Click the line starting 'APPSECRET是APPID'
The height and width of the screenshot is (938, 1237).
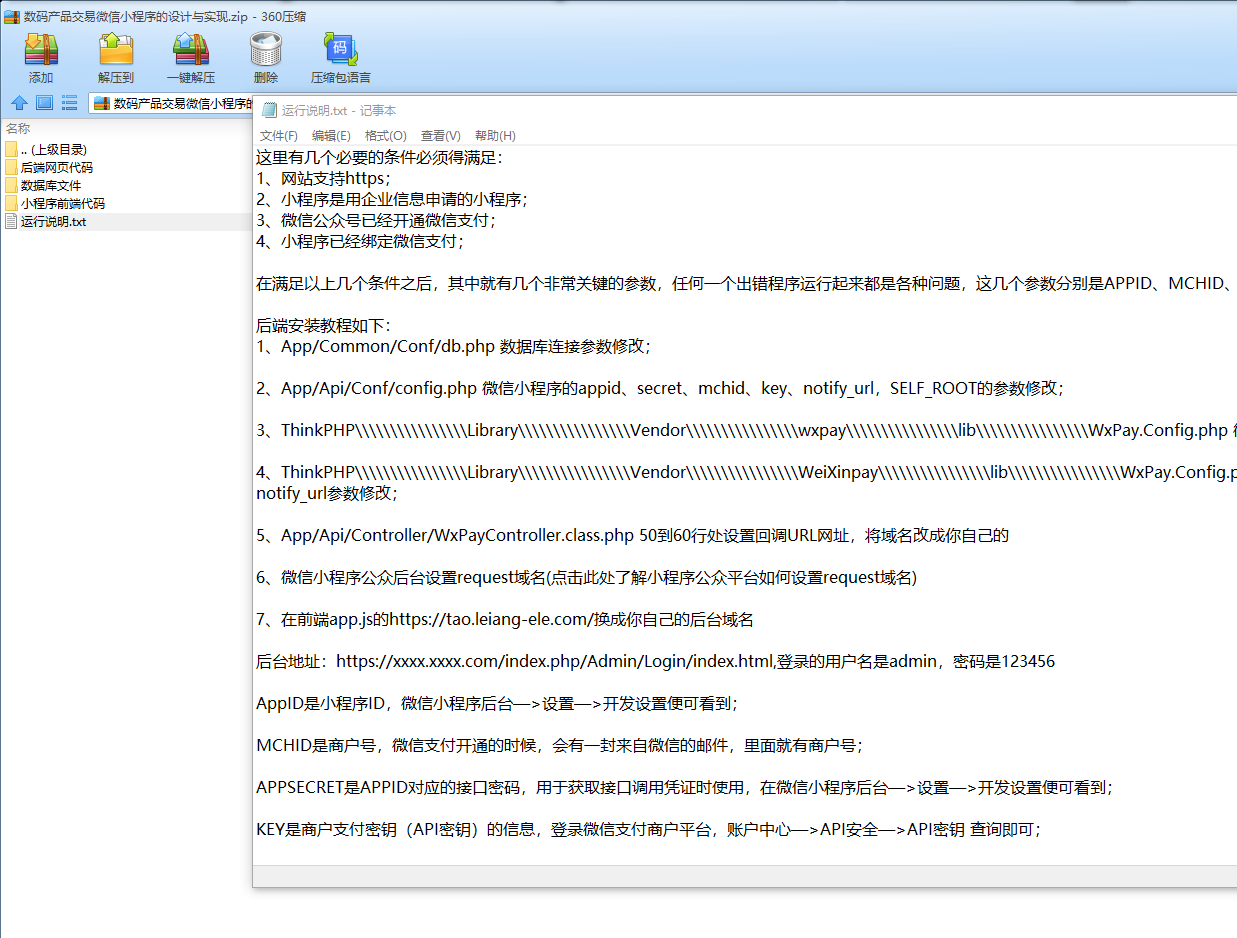click(x=685, y=787)
